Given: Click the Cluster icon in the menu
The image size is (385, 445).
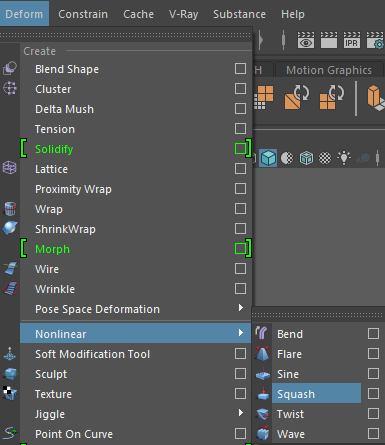Looking at the screenshot, I should [x=10, y=88].
